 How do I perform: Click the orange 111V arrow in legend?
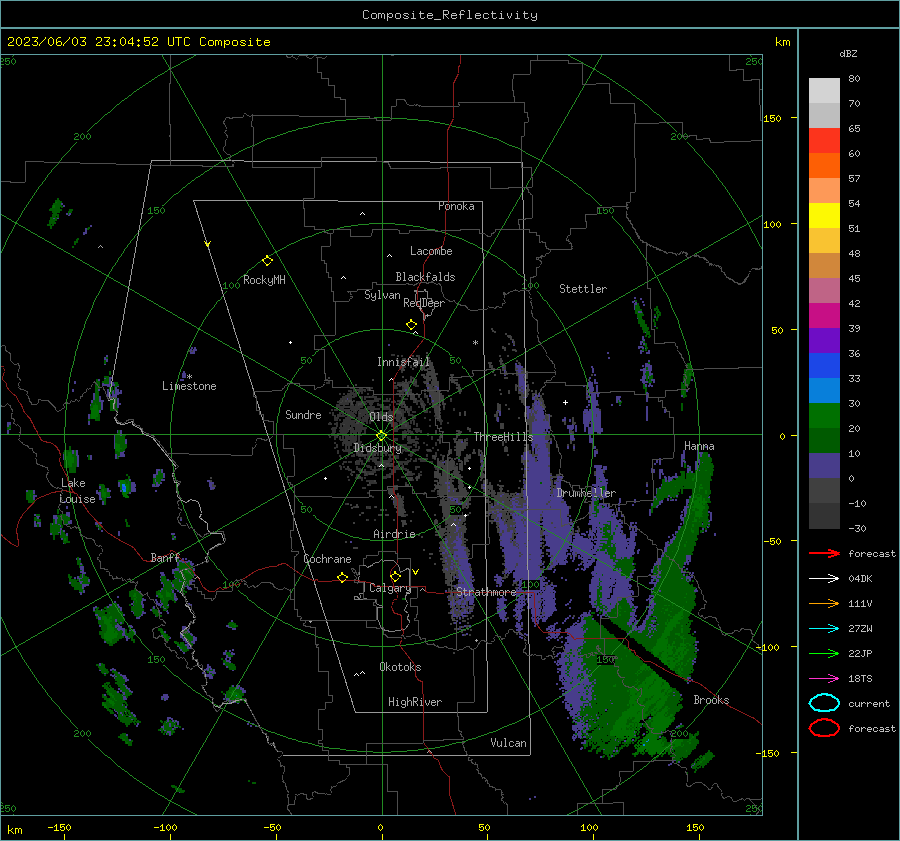tap(824, 603)
